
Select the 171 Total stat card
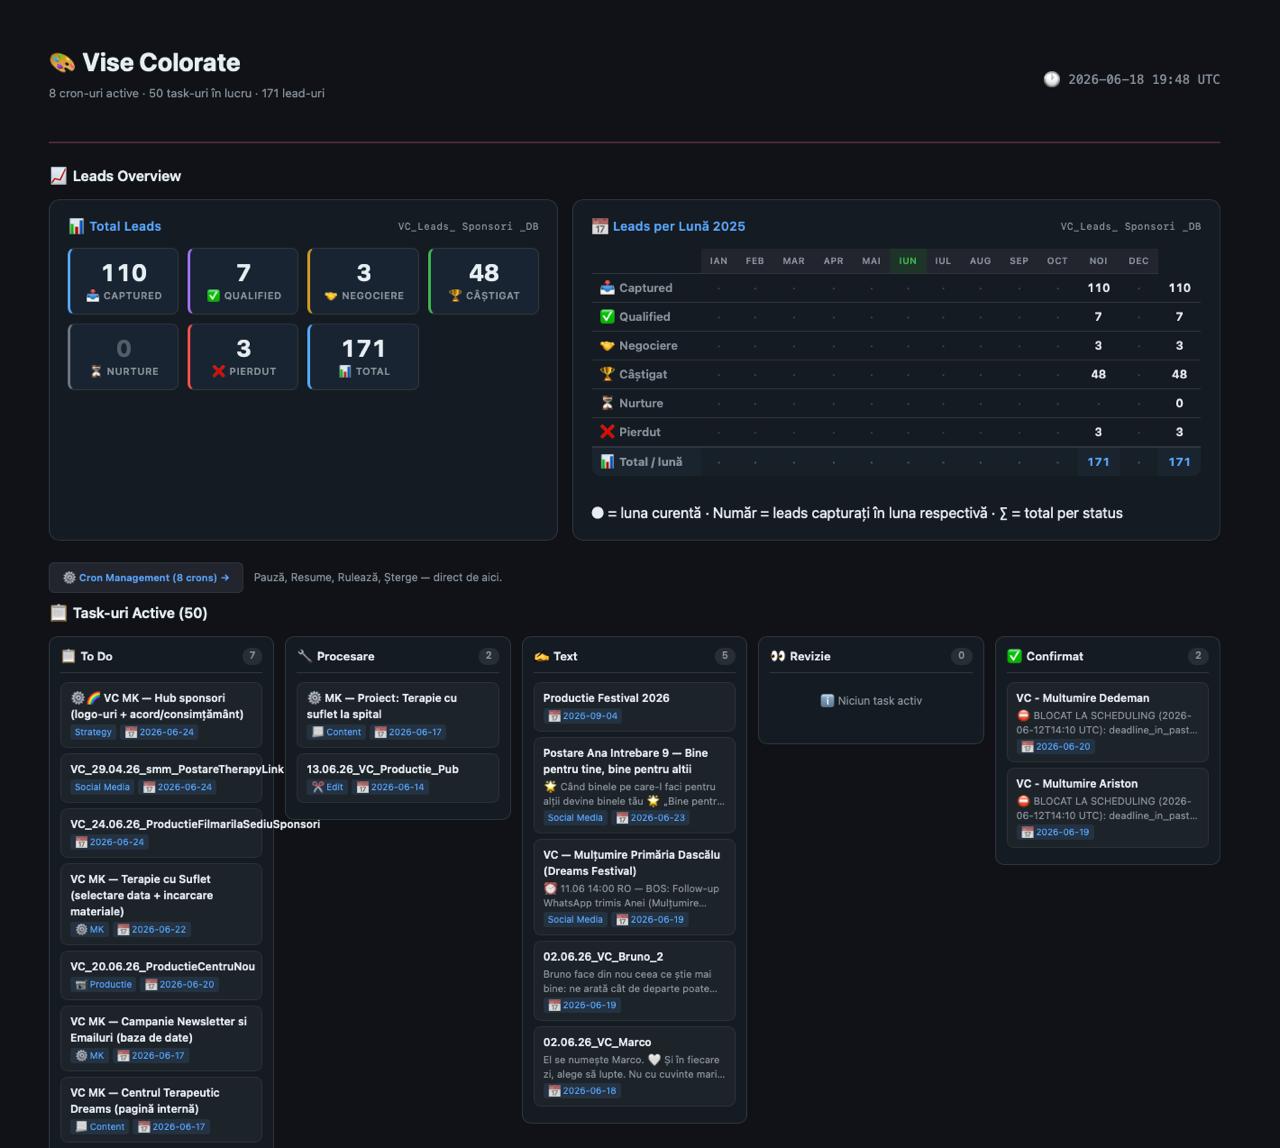[363, 356]
